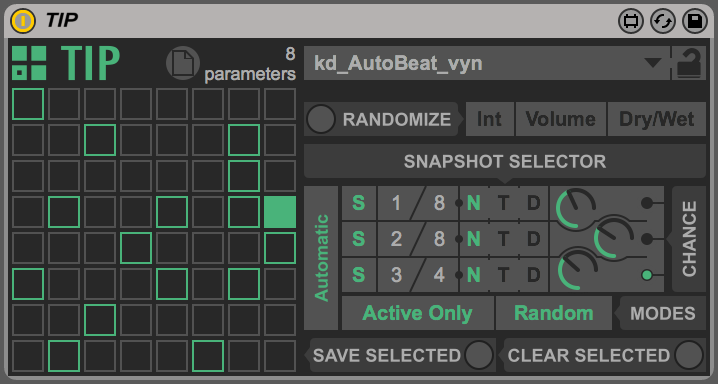Select the Dry/Wet tab
This screenshot has width=718, height=384.
[x=657, y=119]
